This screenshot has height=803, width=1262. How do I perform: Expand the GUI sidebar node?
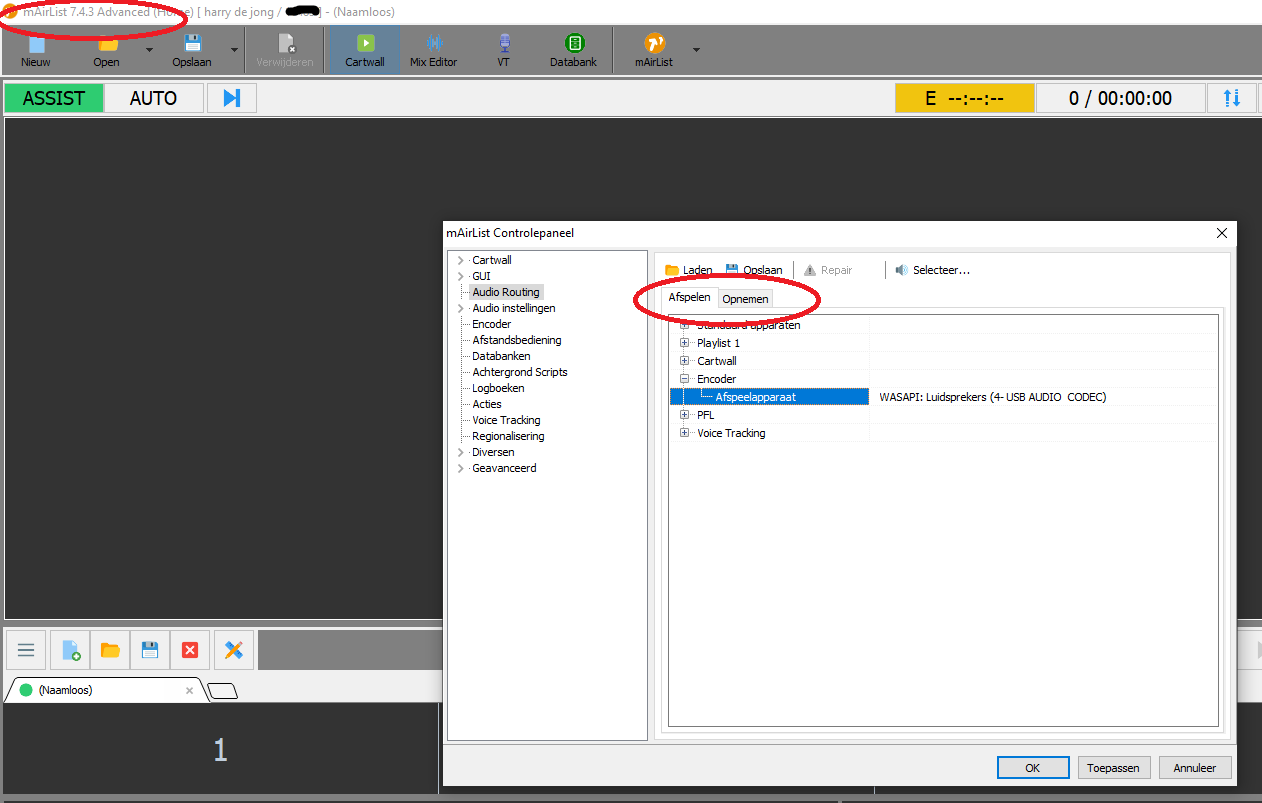pos(460,276)
